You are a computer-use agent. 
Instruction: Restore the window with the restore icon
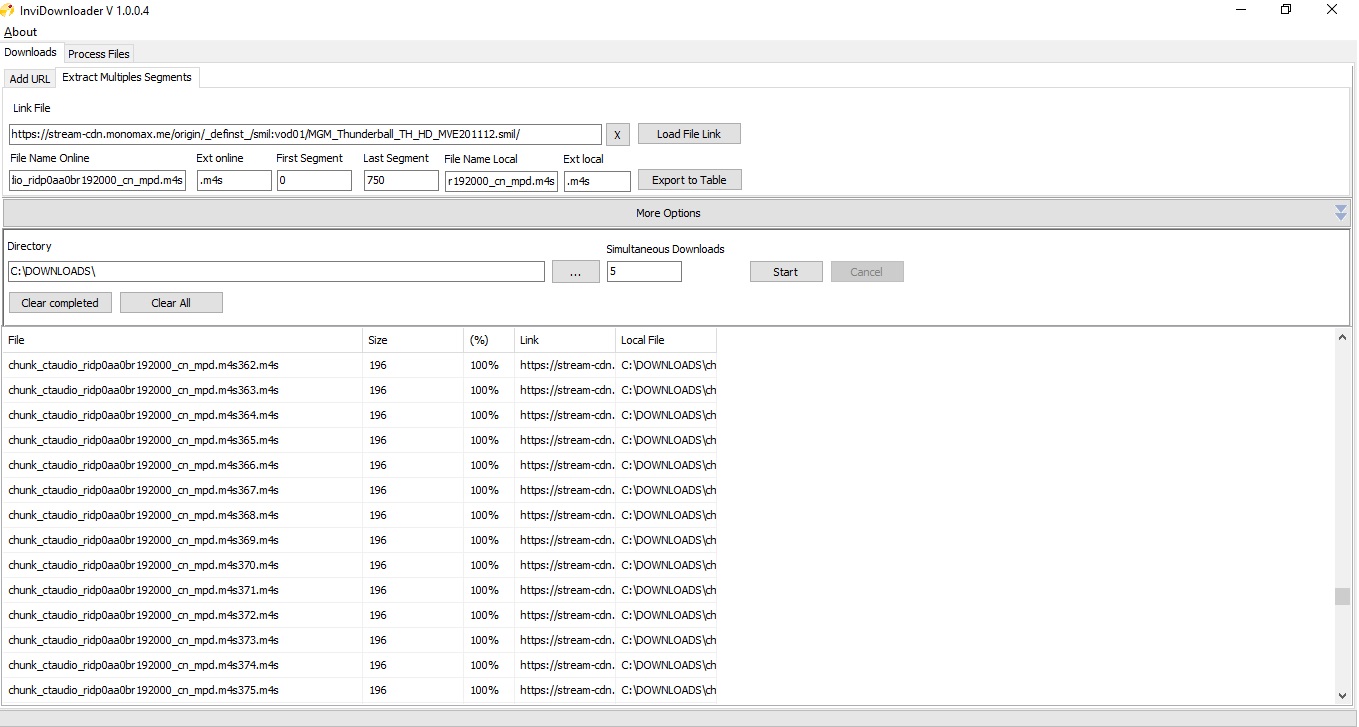click(1286, 10)
